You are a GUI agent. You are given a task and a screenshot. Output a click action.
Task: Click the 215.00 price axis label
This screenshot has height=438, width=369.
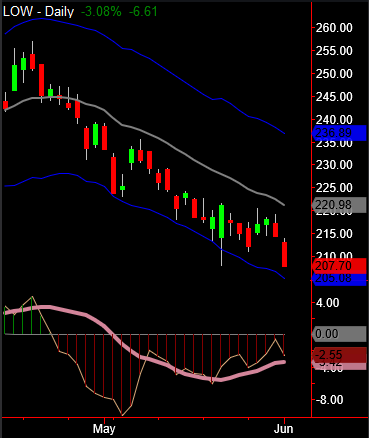[334, 234]
